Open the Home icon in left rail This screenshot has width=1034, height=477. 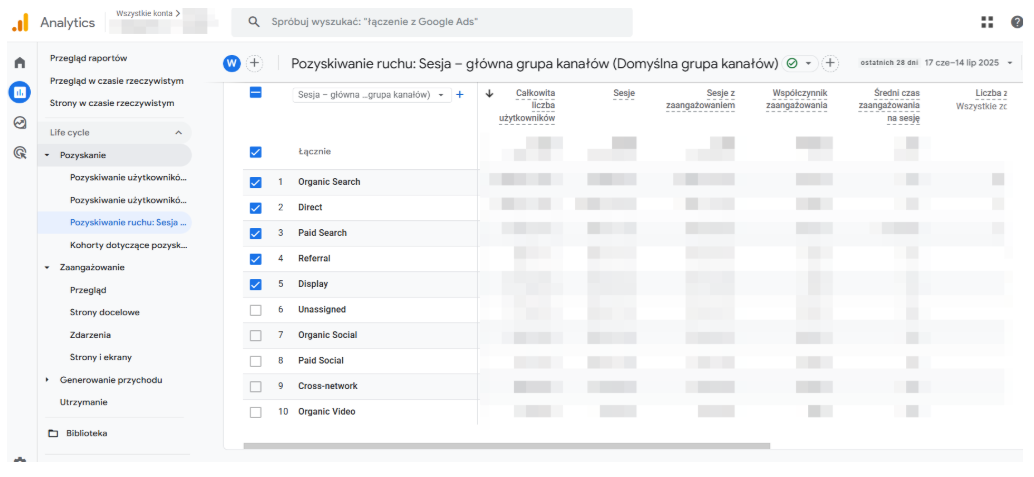20,63
